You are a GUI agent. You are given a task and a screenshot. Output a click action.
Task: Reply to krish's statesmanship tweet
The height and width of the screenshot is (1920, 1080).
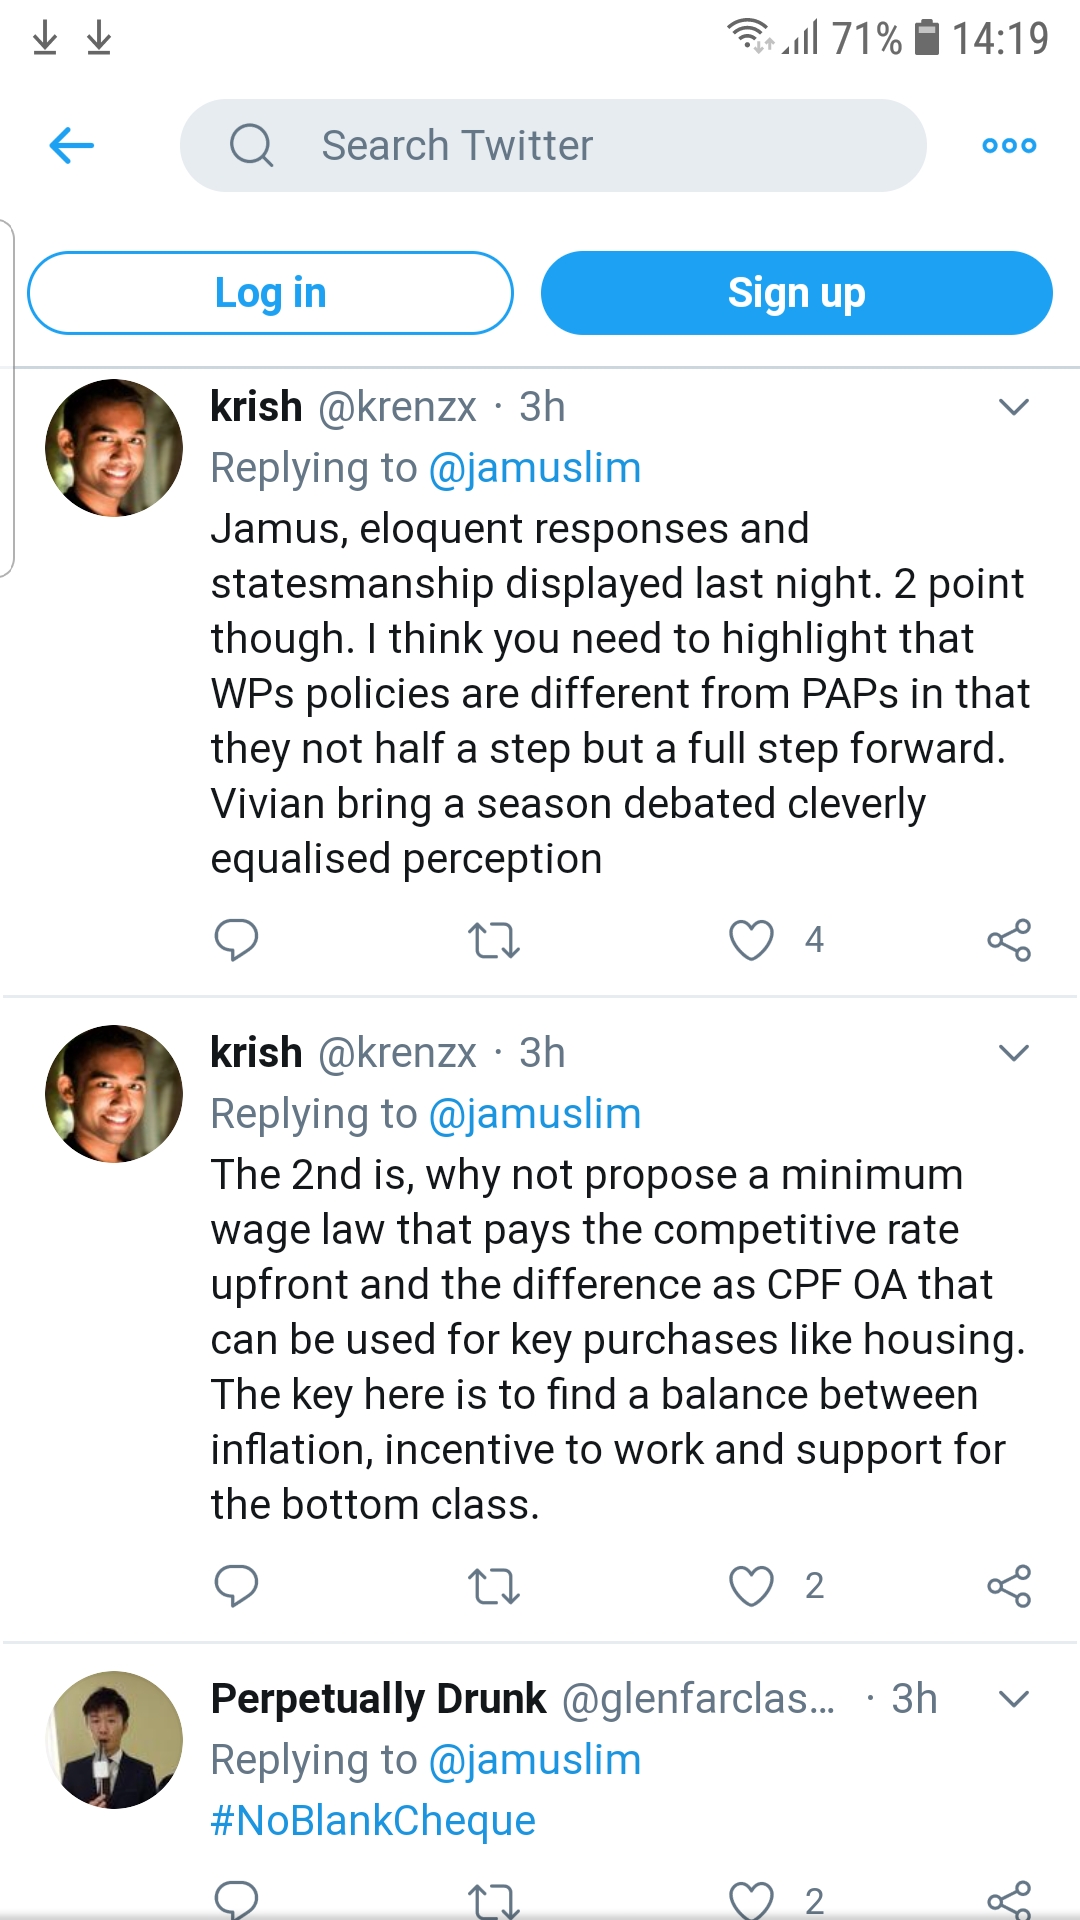tap(236, 940)
